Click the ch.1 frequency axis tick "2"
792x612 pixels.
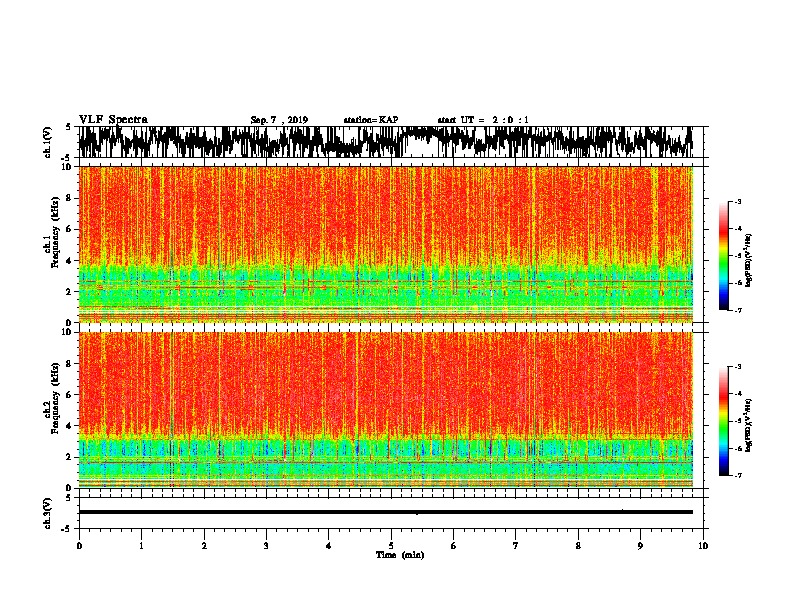(70, 292)
